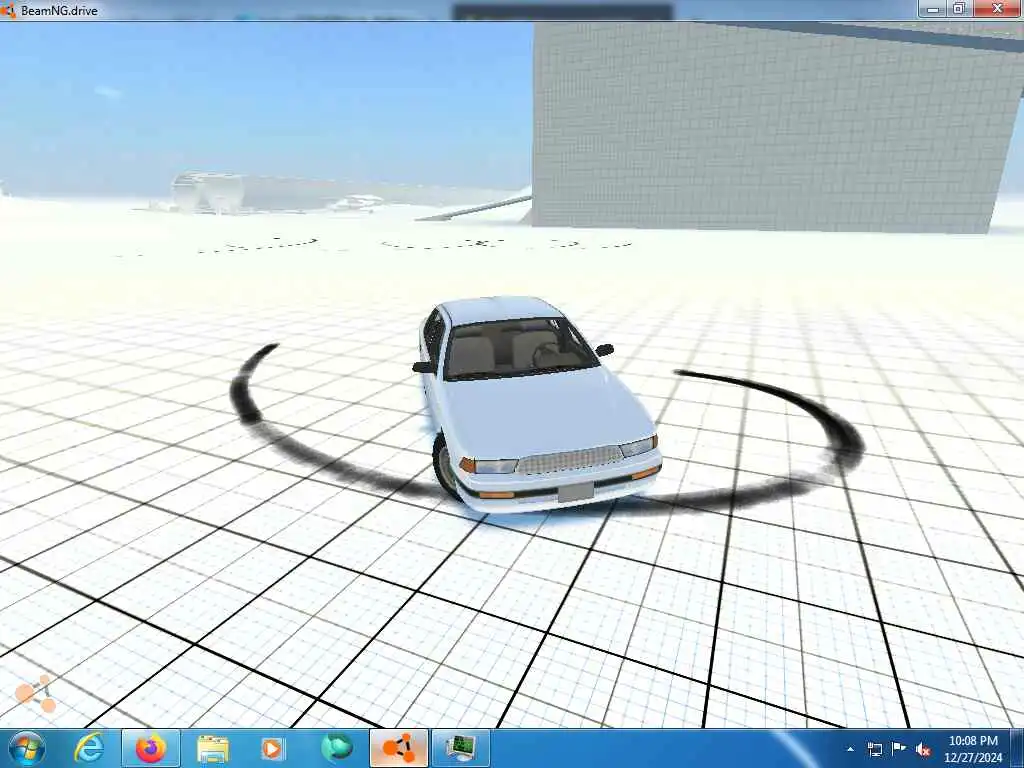Show hidden system tray icons
Image resolution: width=1024 pixels, height=768 pixels.
tap(850, 750)
